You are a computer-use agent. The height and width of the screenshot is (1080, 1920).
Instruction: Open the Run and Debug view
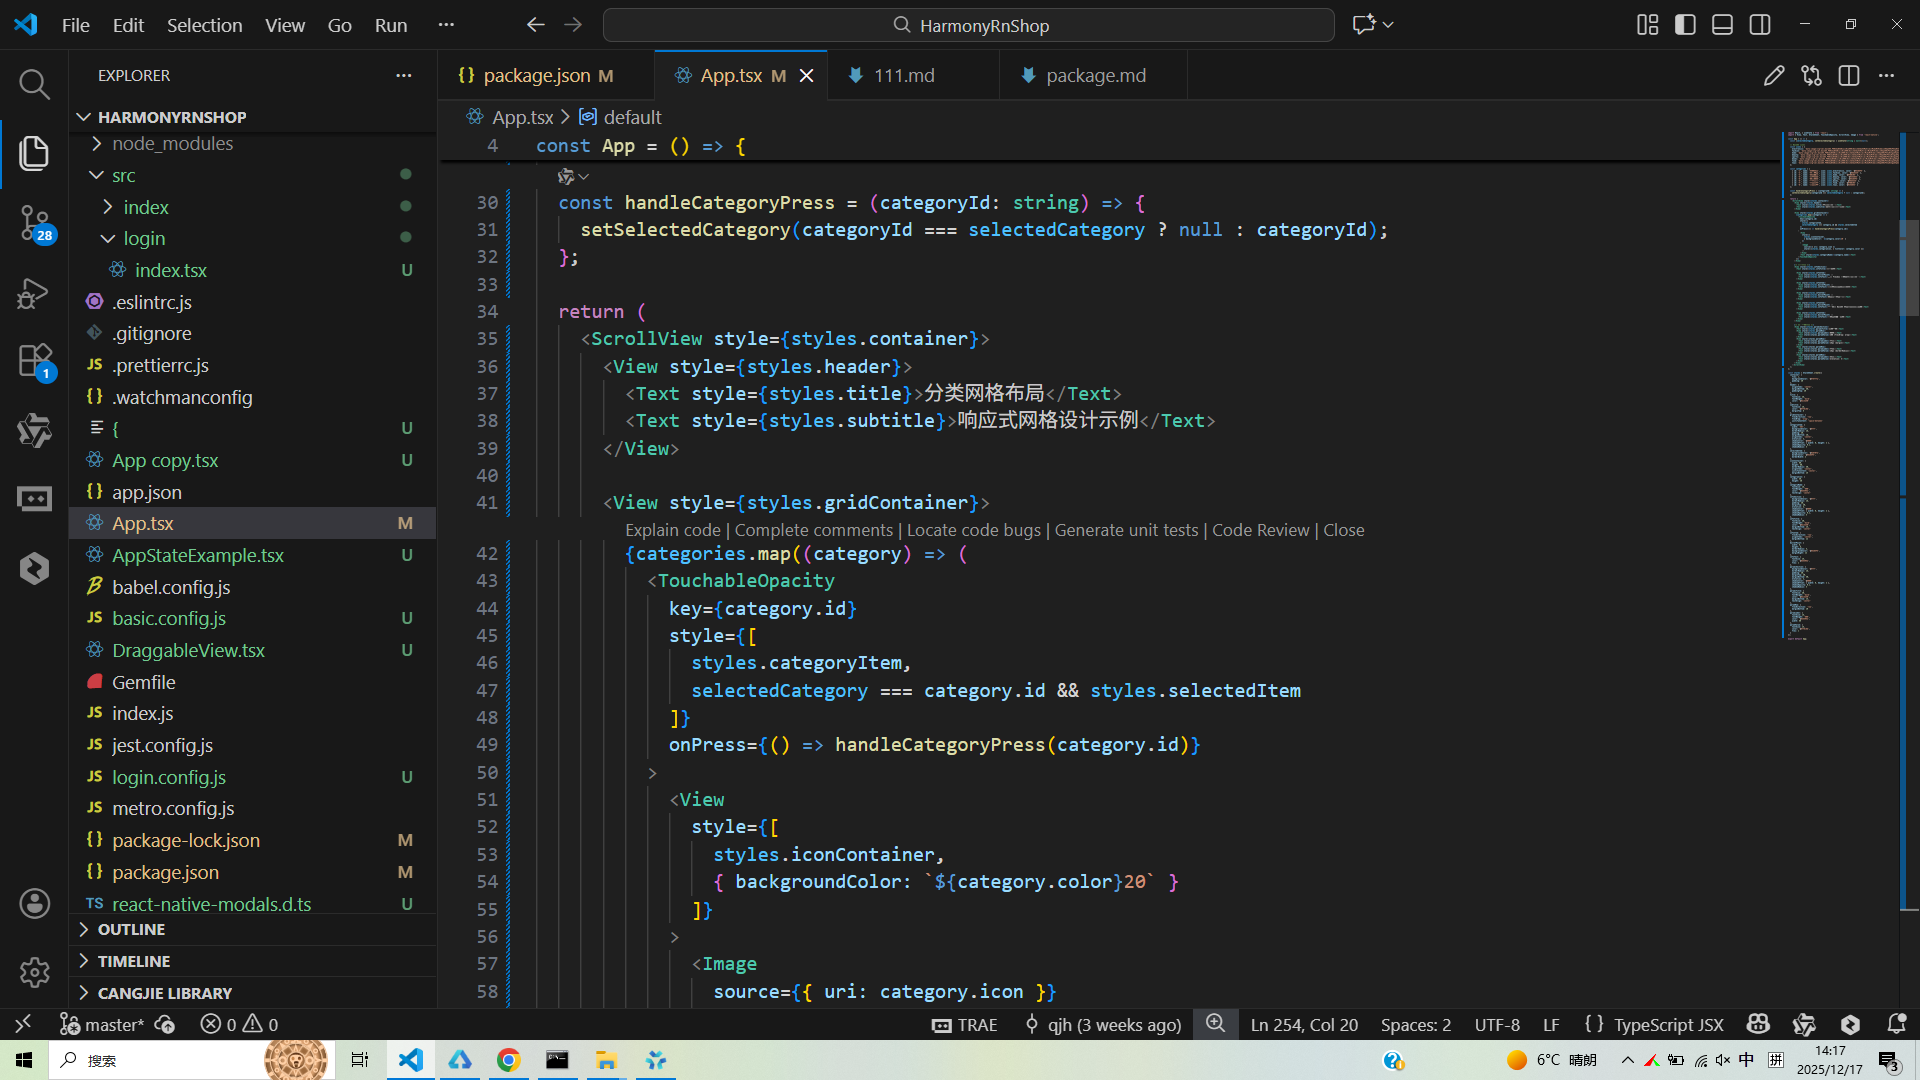click(34, 293)
